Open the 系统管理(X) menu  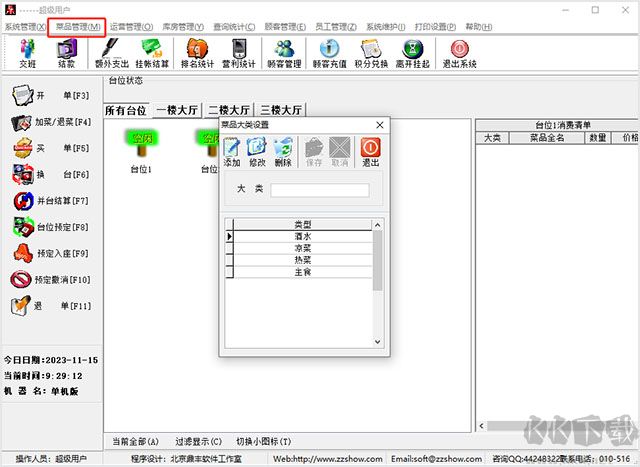[25, 27]
